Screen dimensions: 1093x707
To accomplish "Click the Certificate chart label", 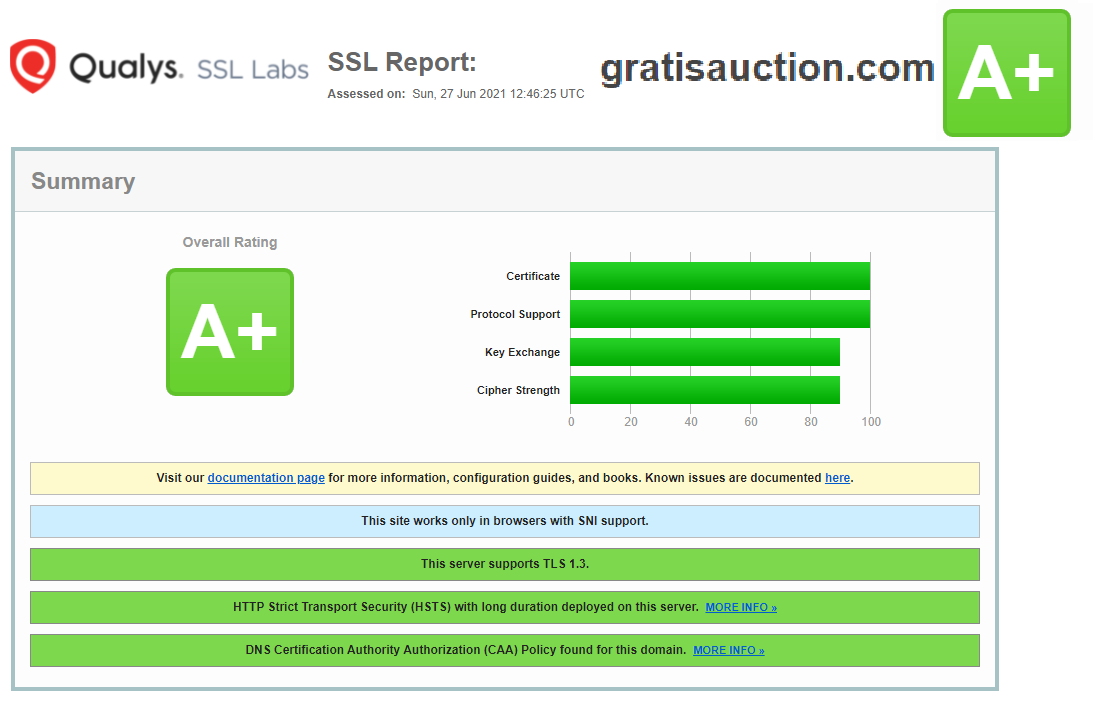I will coord(533,276).
